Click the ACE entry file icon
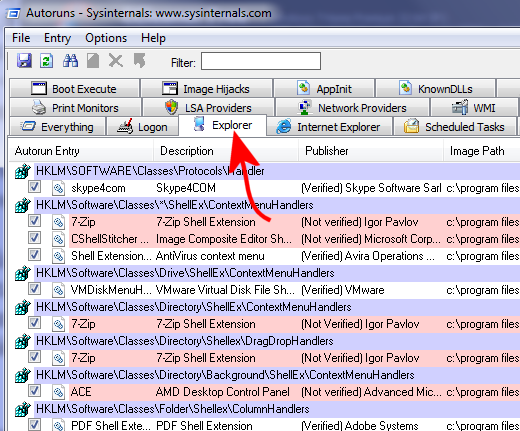The image size is (520, 431). click(x=58, y=392)
